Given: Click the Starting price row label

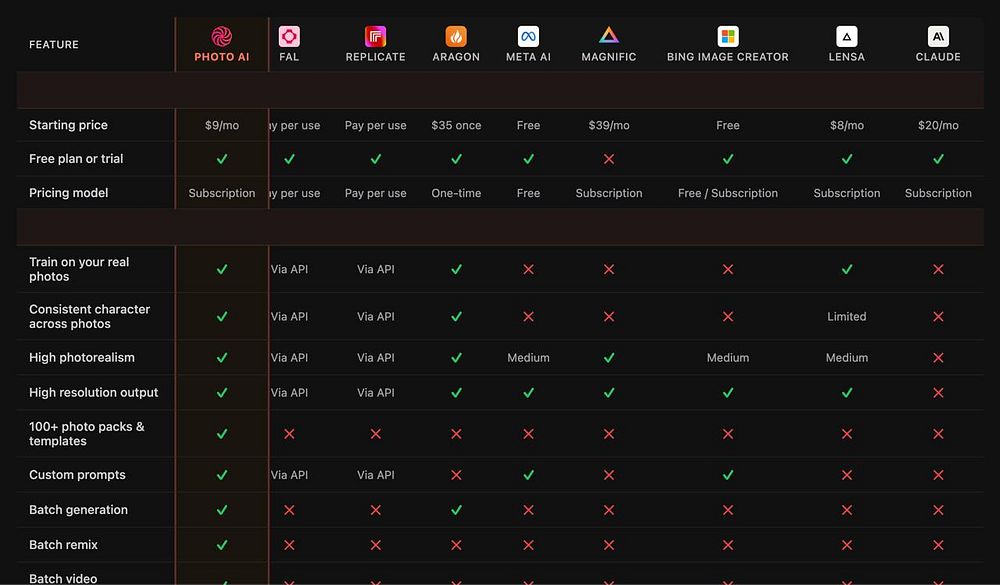Looking at the screenshot, I should (68, 125).
